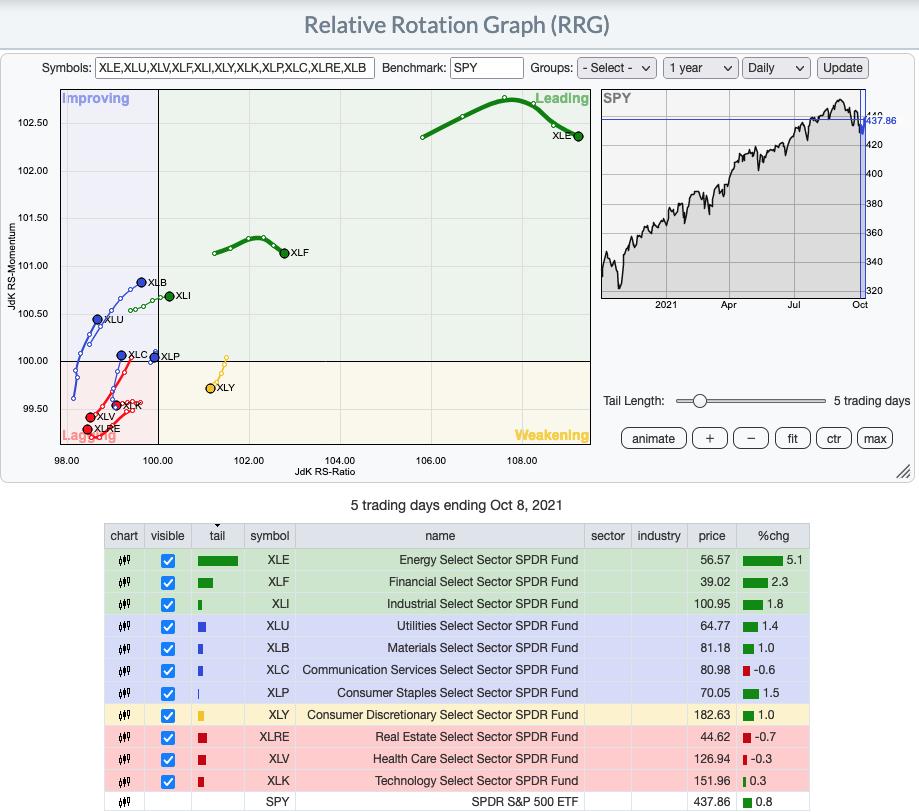Open the chart icon for XLB row
Image resolution: width=919 pixels, height=812 pixels.
124,648
